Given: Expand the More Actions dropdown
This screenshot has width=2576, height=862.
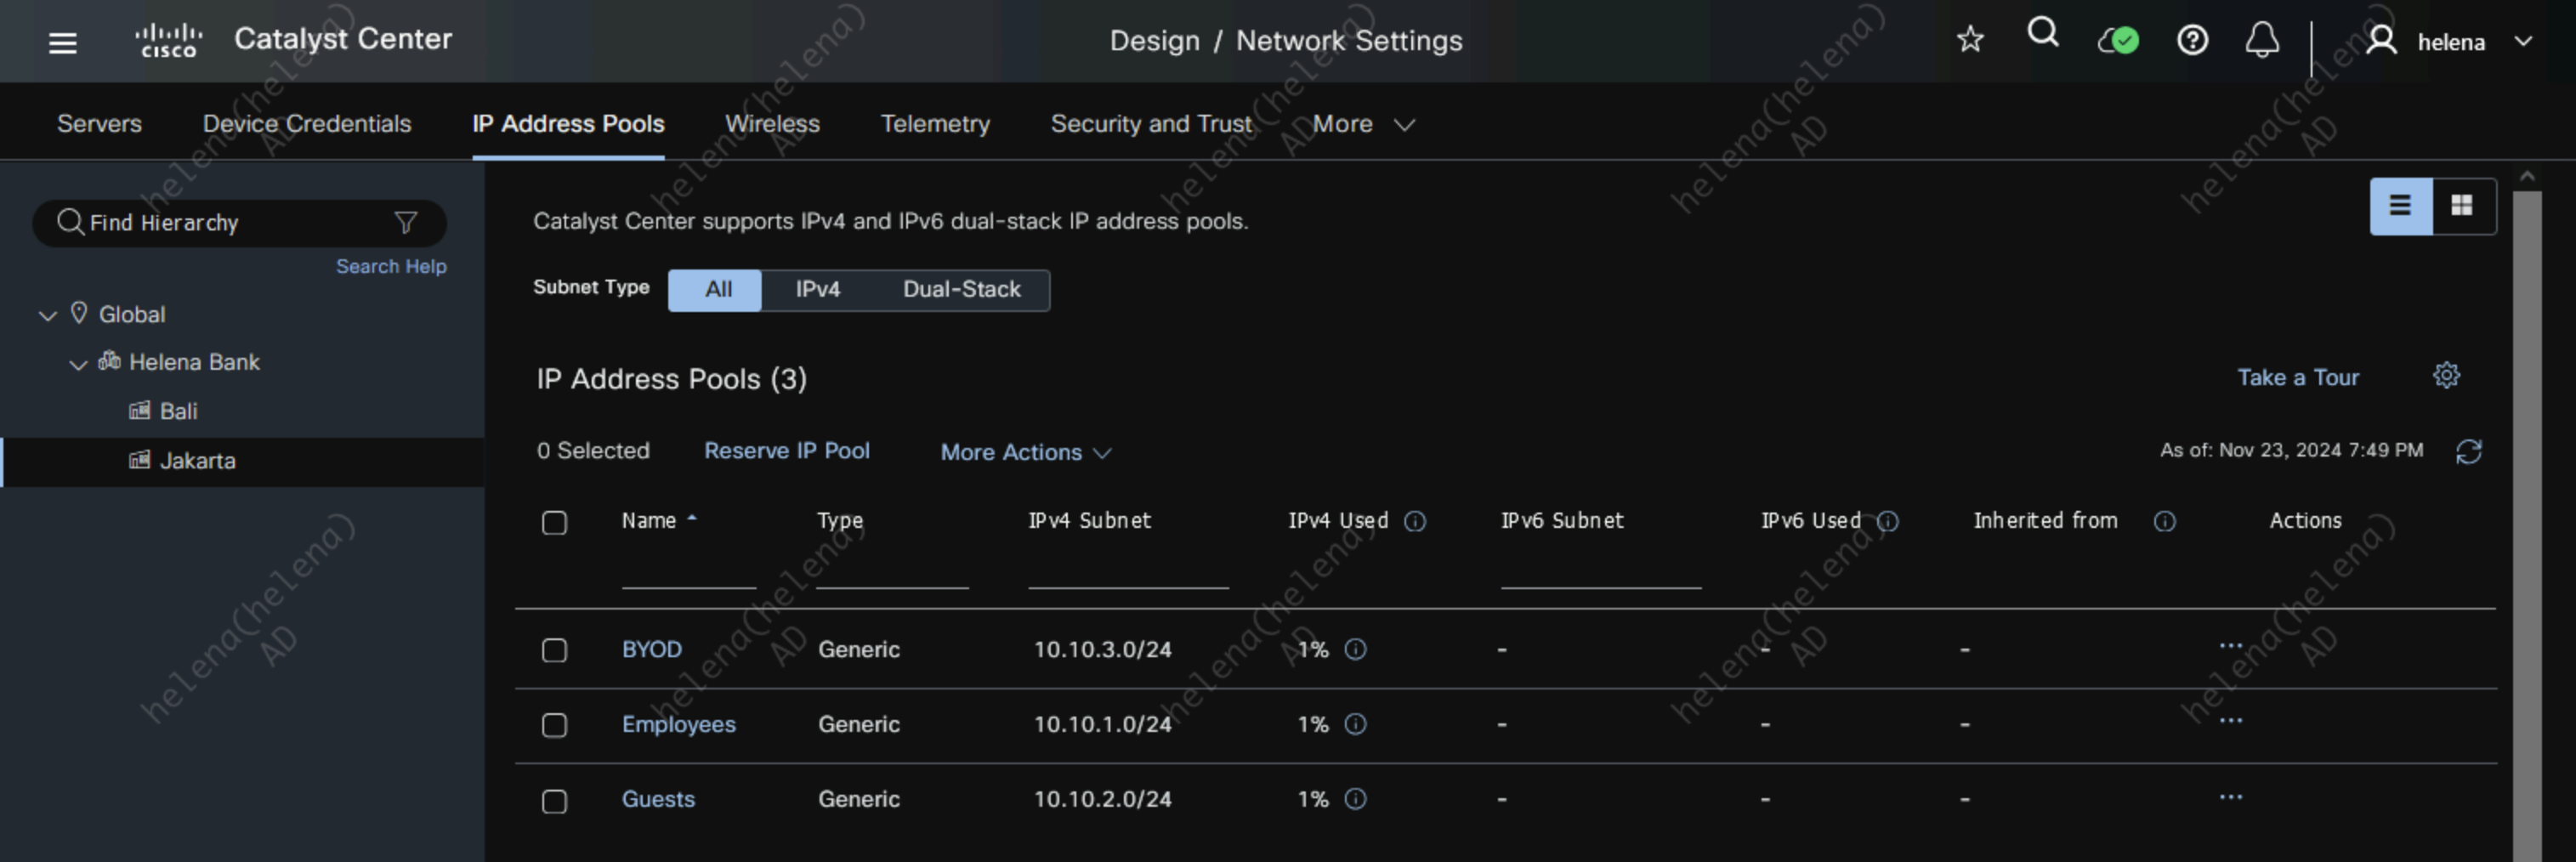Looking at the screenshot, I should 1025,452.
